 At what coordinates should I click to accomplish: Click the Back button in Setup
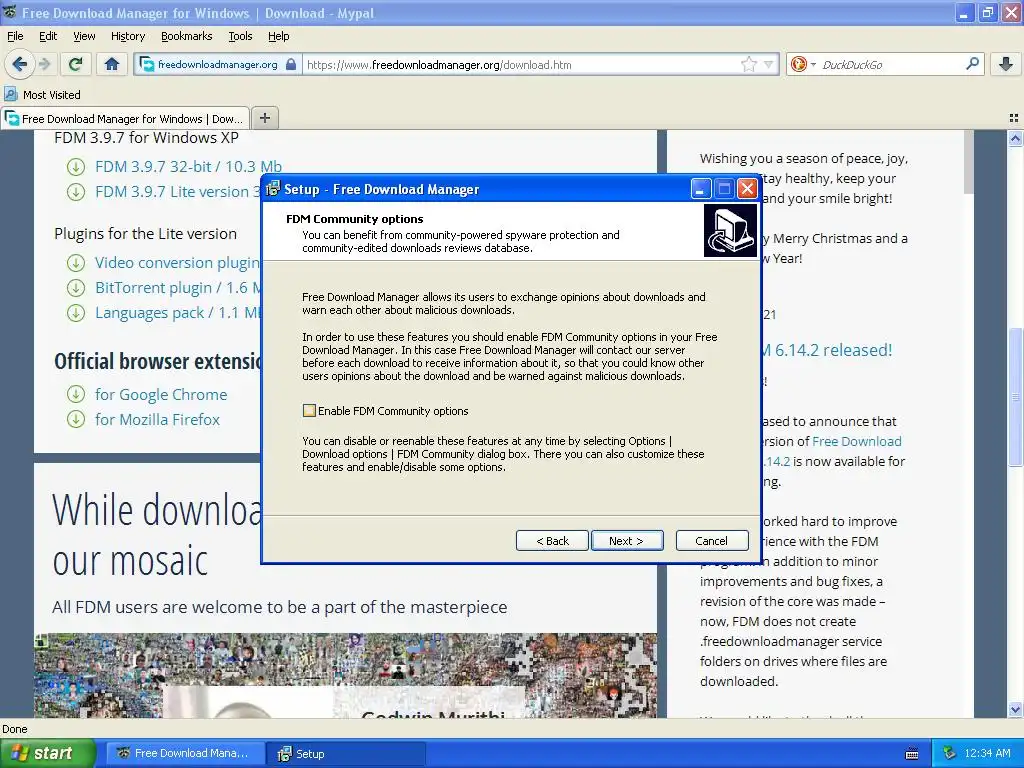tap(552, 540)
